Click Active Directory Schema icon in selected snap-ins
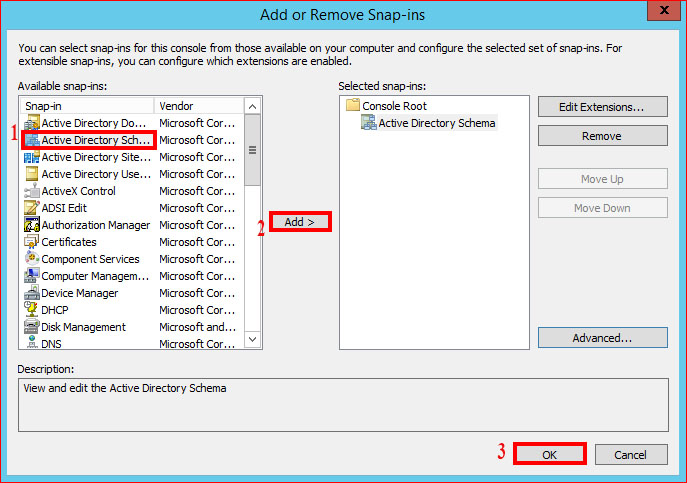Image resolution: width=687 pixels, height=483 pixels. 368,123
